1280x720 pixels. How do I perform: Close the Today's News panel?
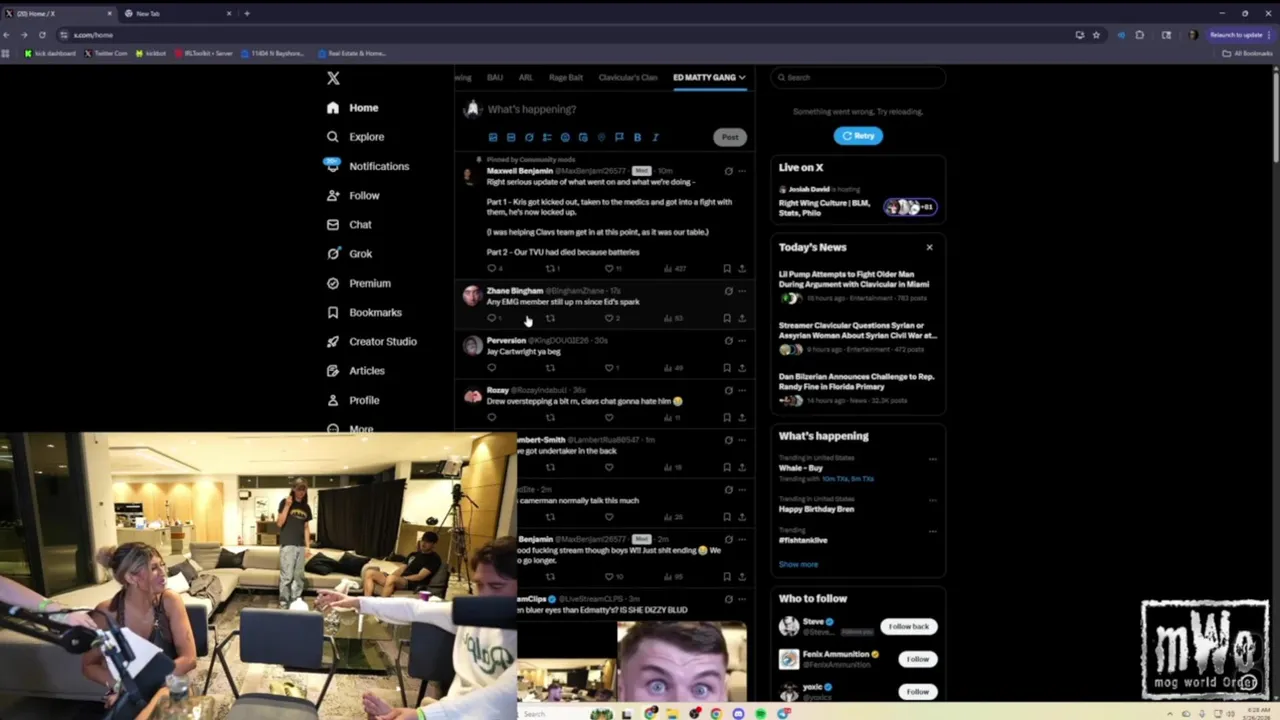(929, 247)
